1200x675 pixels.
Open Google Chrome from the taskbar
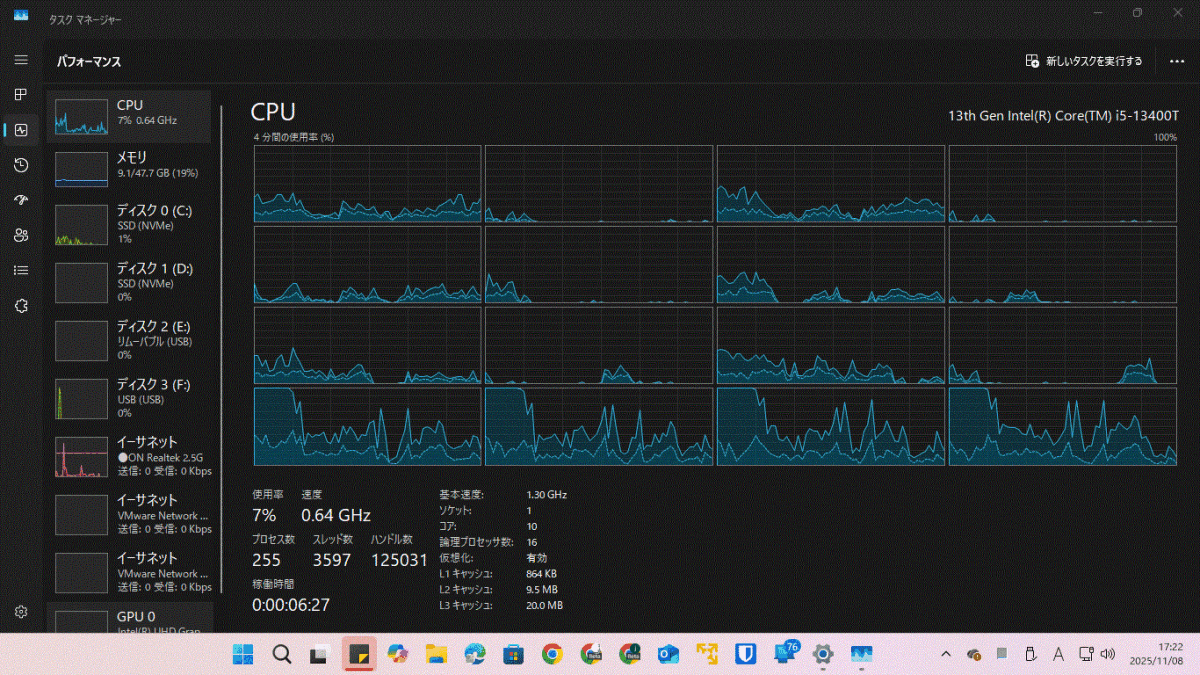click(551, 654)
